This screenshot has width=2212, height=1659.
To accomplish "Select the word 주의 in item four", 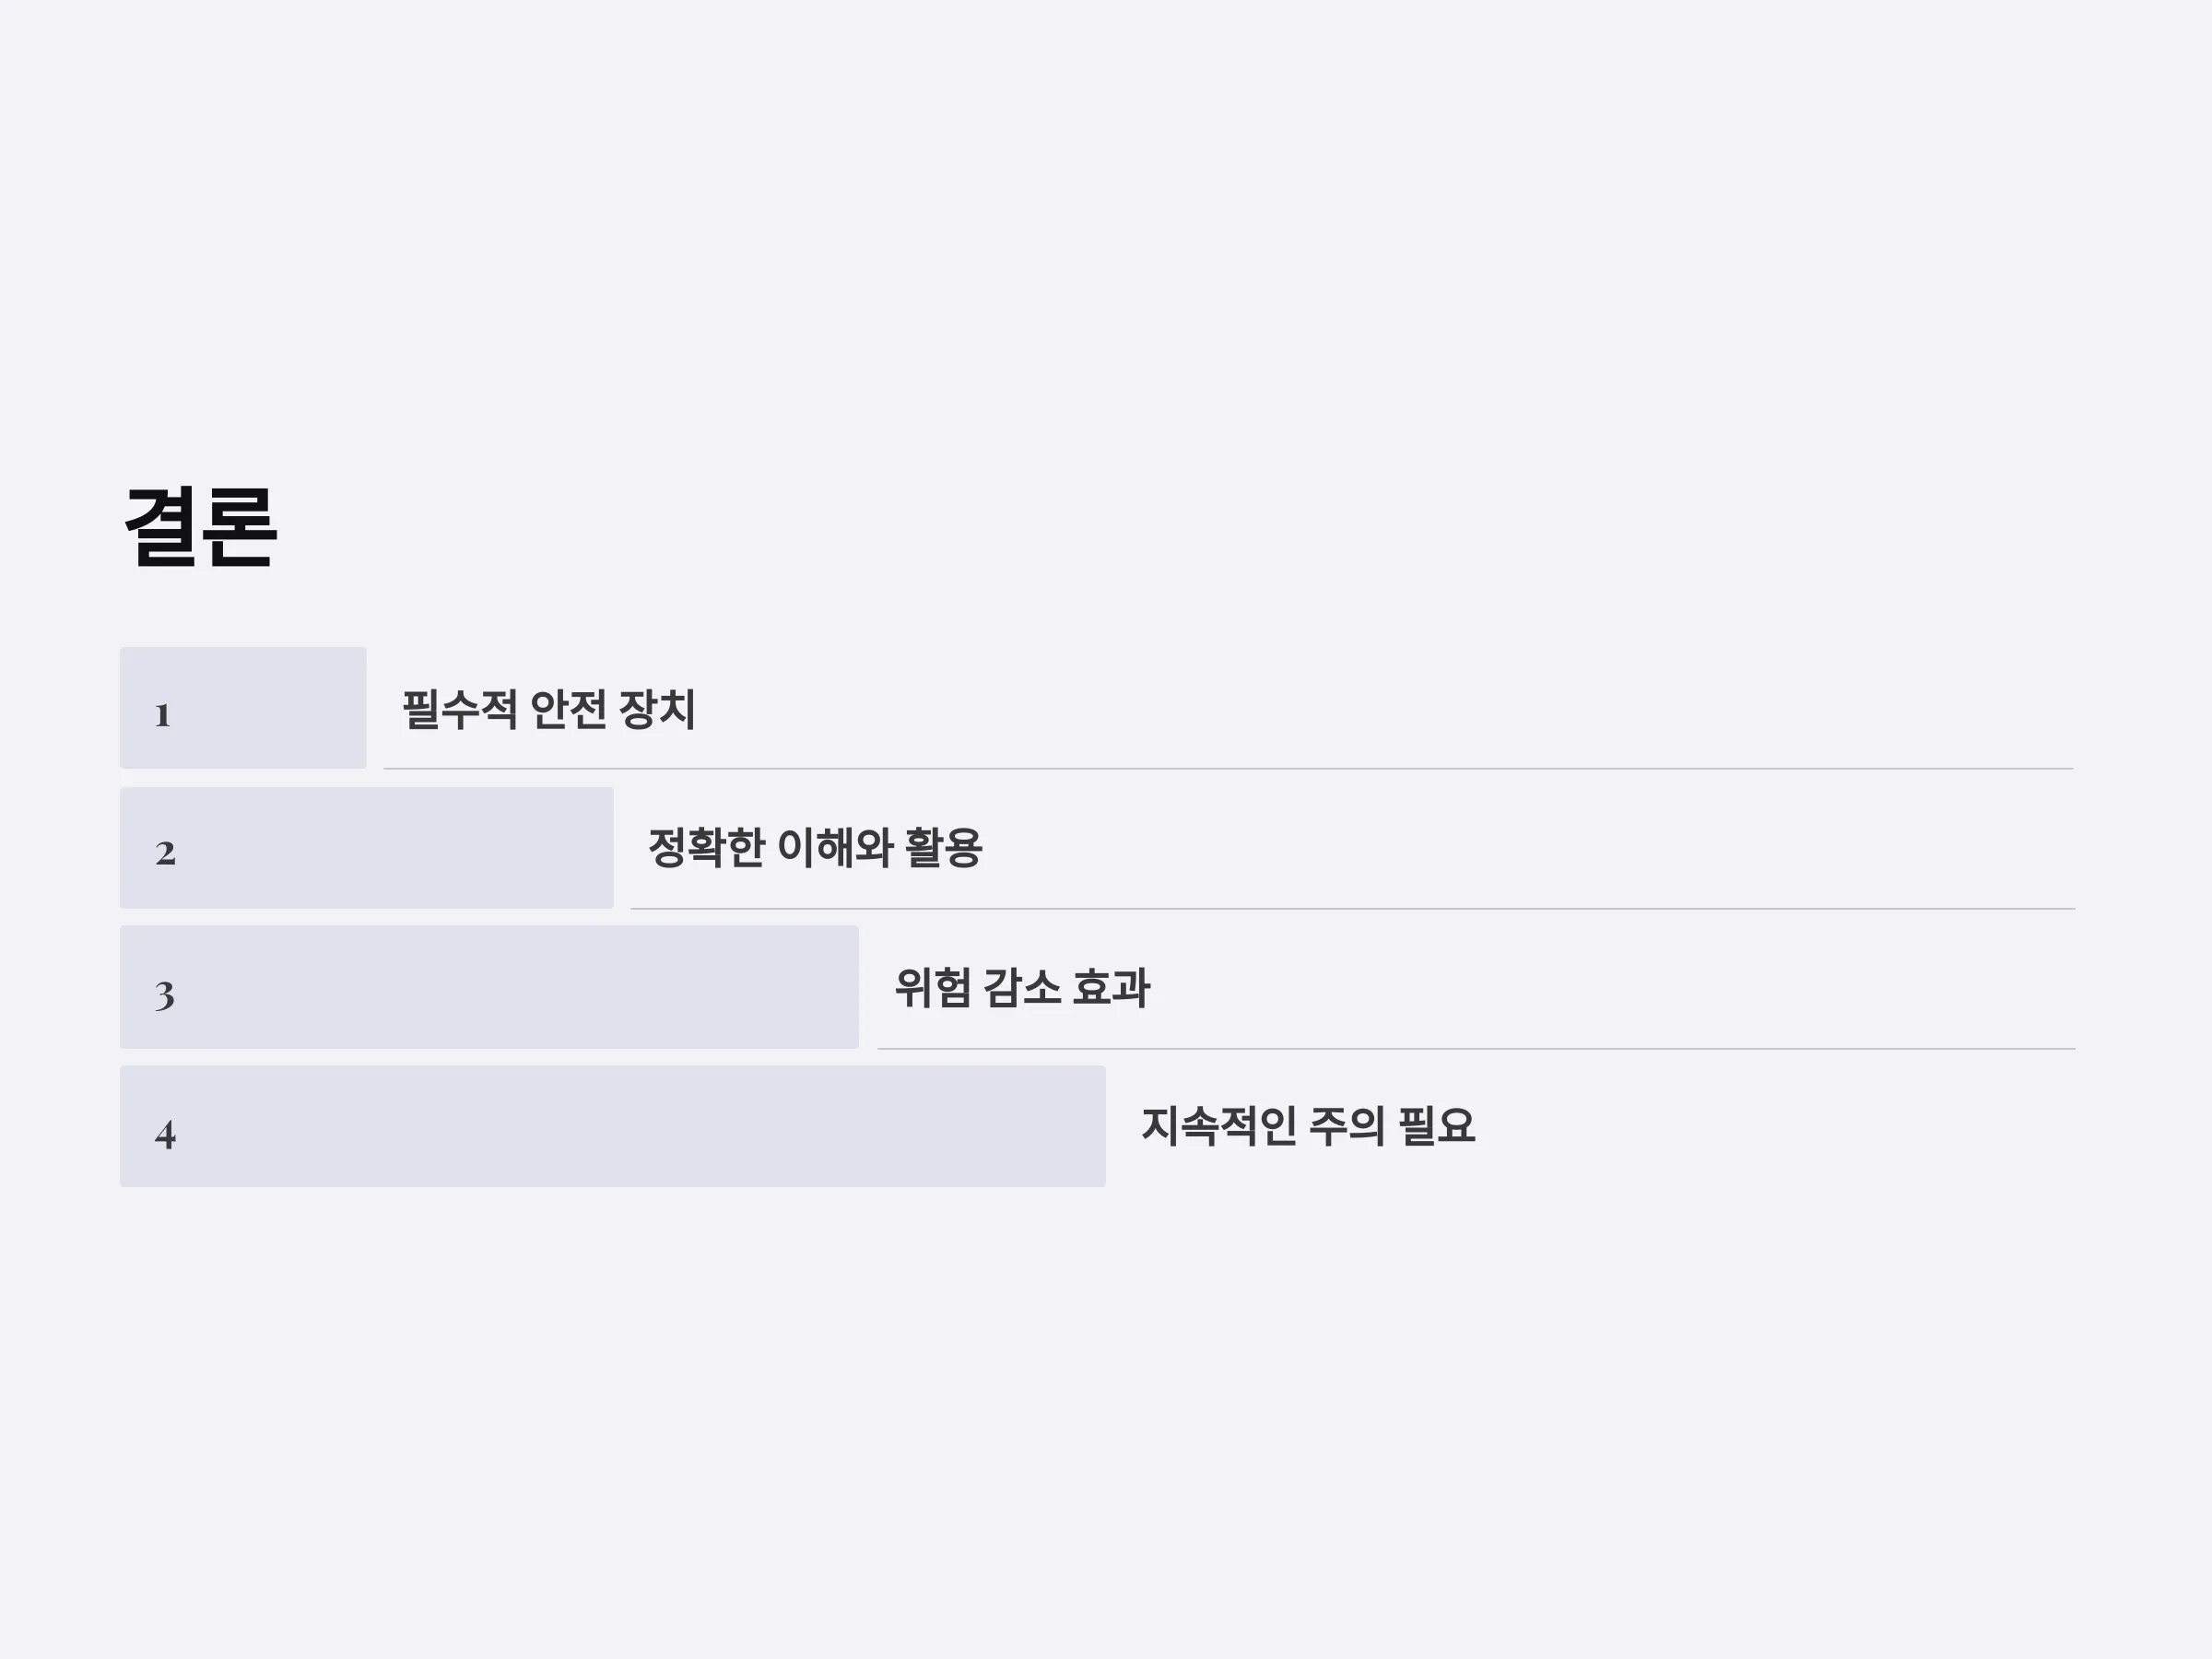I will pos(1347,1126).
